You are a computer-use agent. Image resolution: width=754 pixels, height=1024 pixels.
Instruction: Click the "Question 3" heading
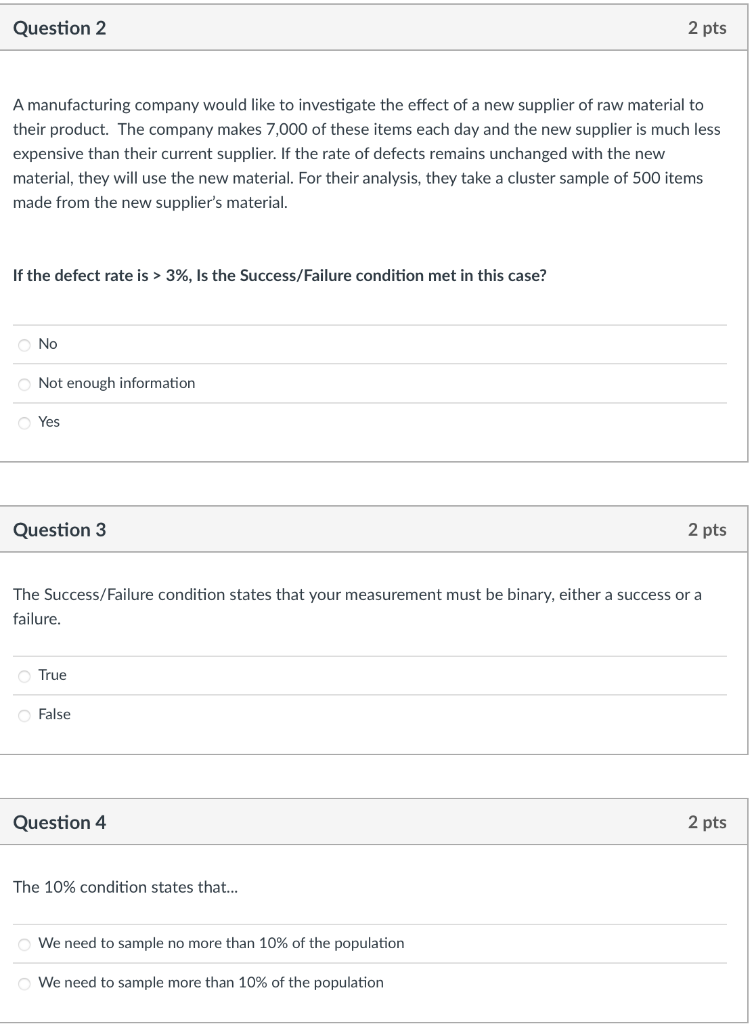(x=59, y=530)
